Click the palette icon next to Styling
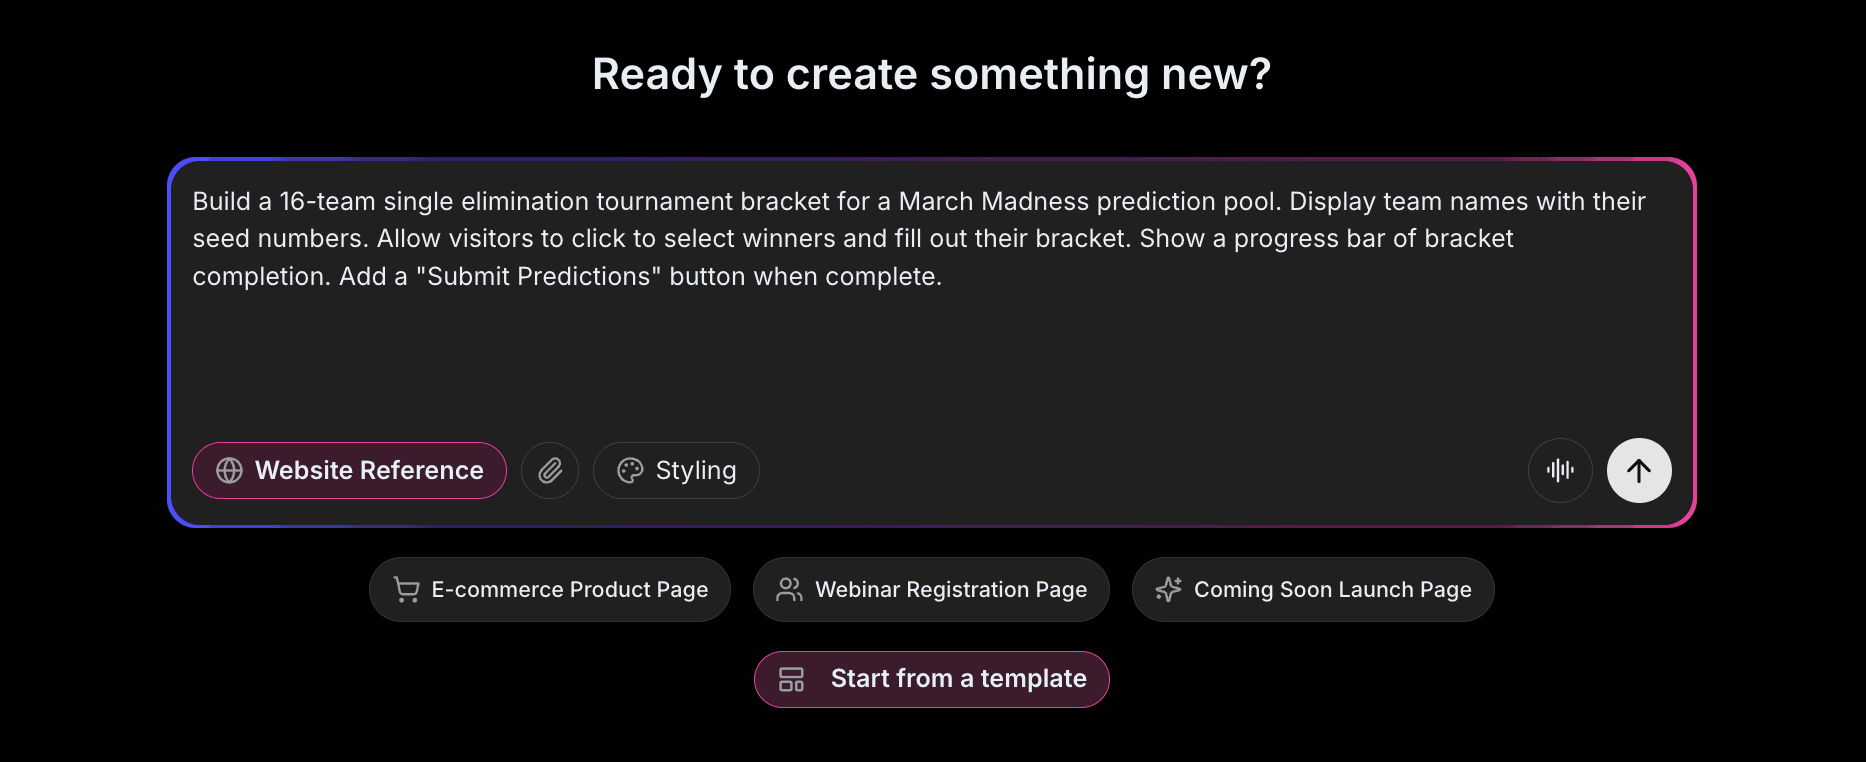The width and height of the screenshot is (1866, 762). click(629, 470)
